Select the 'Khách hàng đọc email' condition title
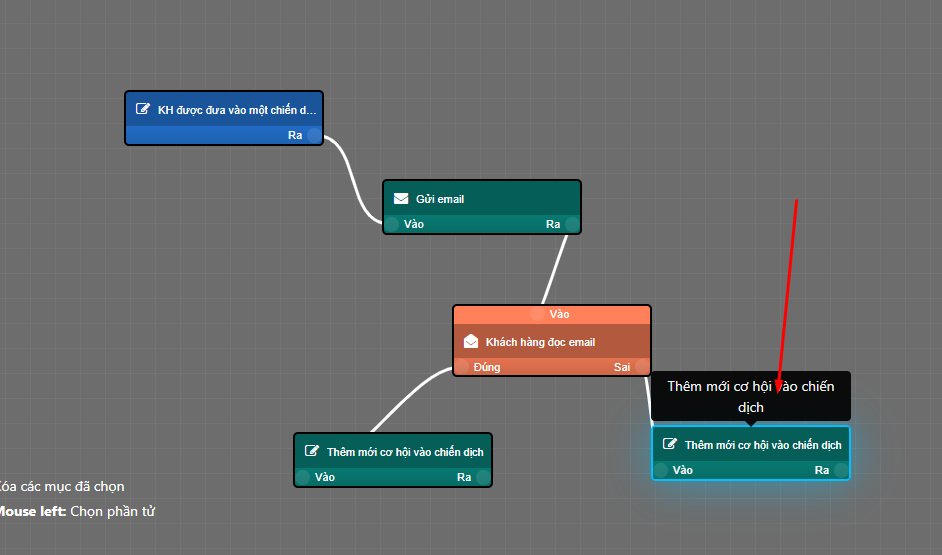 click(x=540, y=342)
